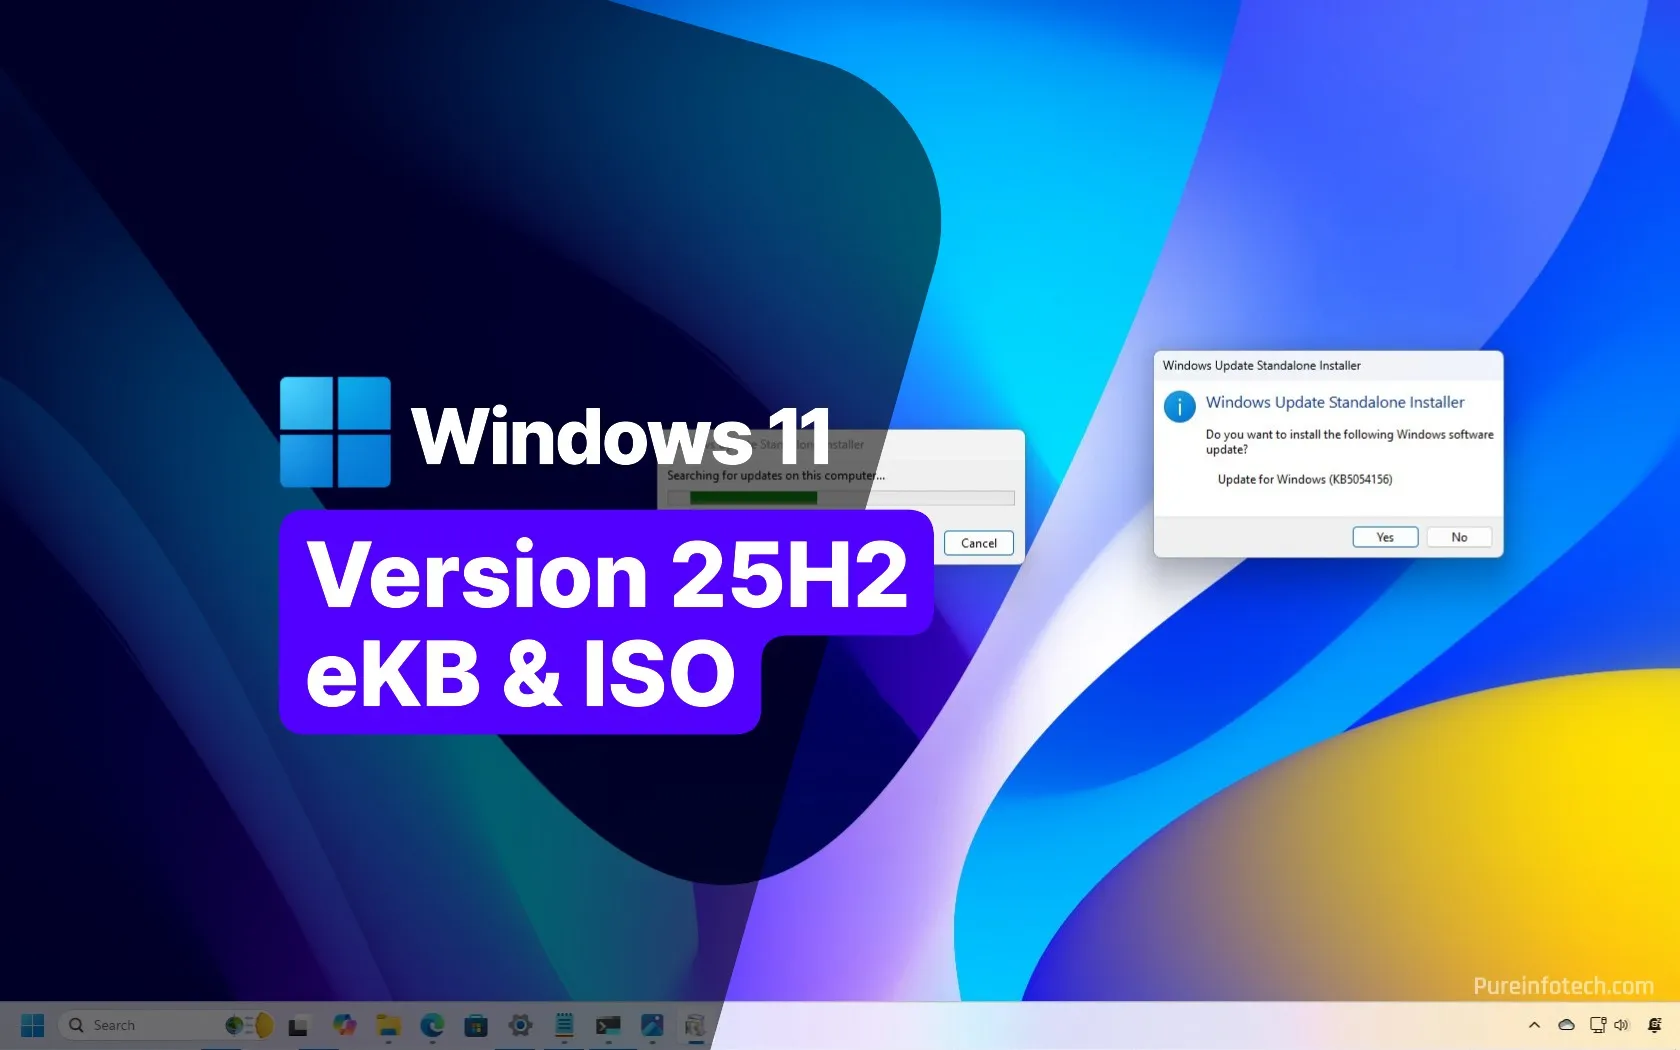Open Windows Terminal from the taskbar
Viewport: 1680px width, 1050px height.
(607, 1025)
